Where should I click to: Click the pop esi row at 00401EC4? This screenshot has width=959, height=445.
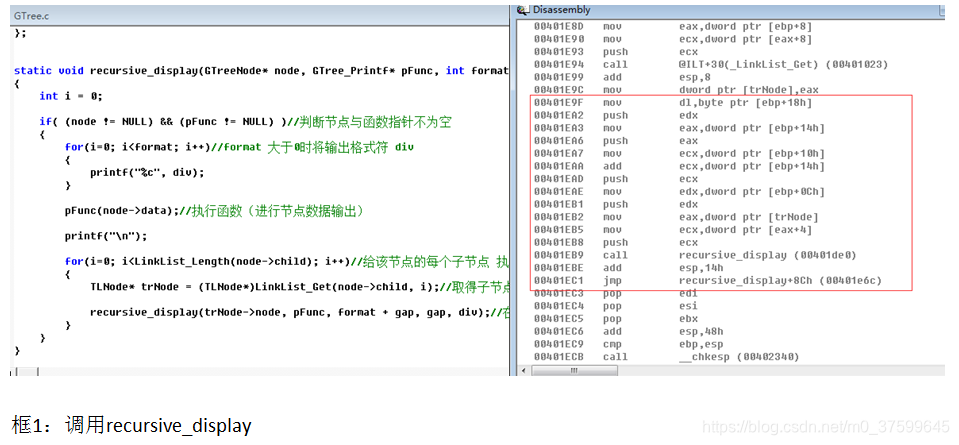[616, 306]
